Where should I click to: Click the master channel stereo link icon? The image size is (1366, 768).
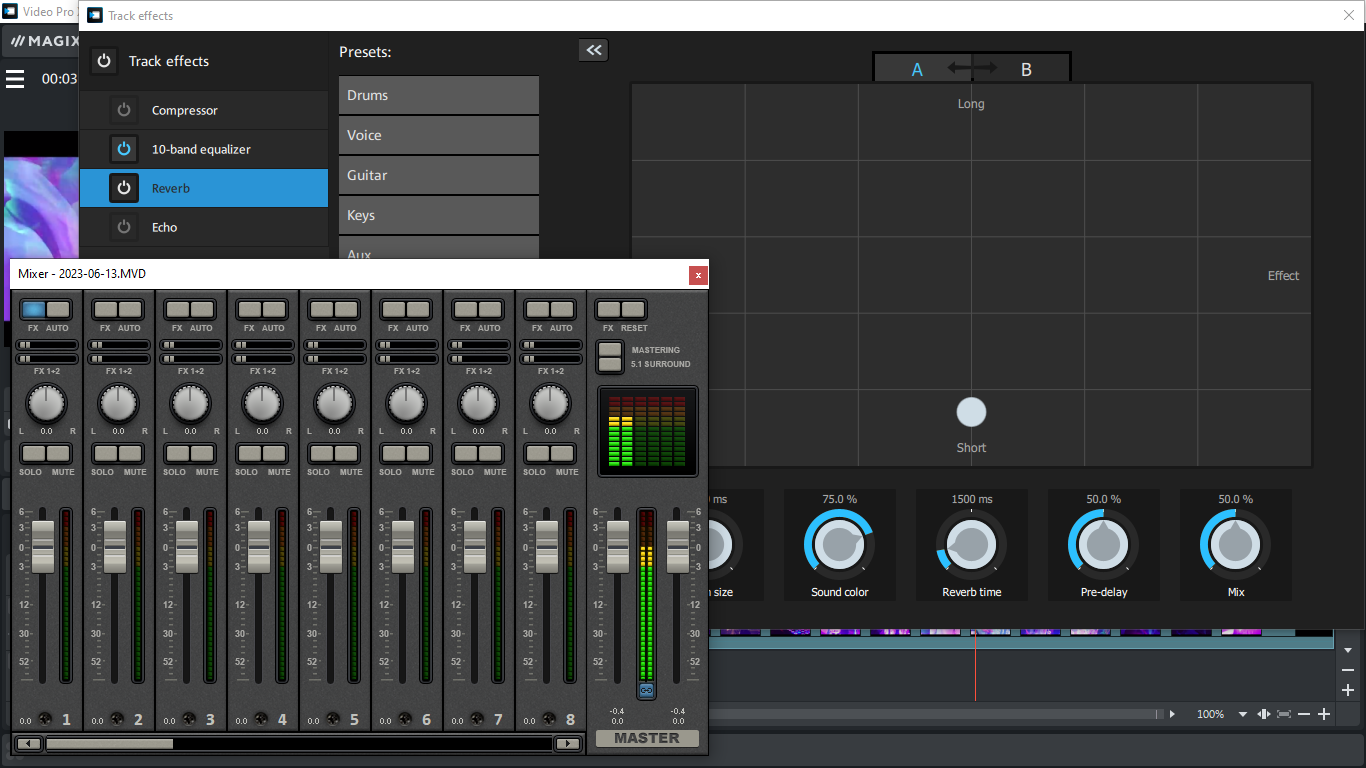646,691
